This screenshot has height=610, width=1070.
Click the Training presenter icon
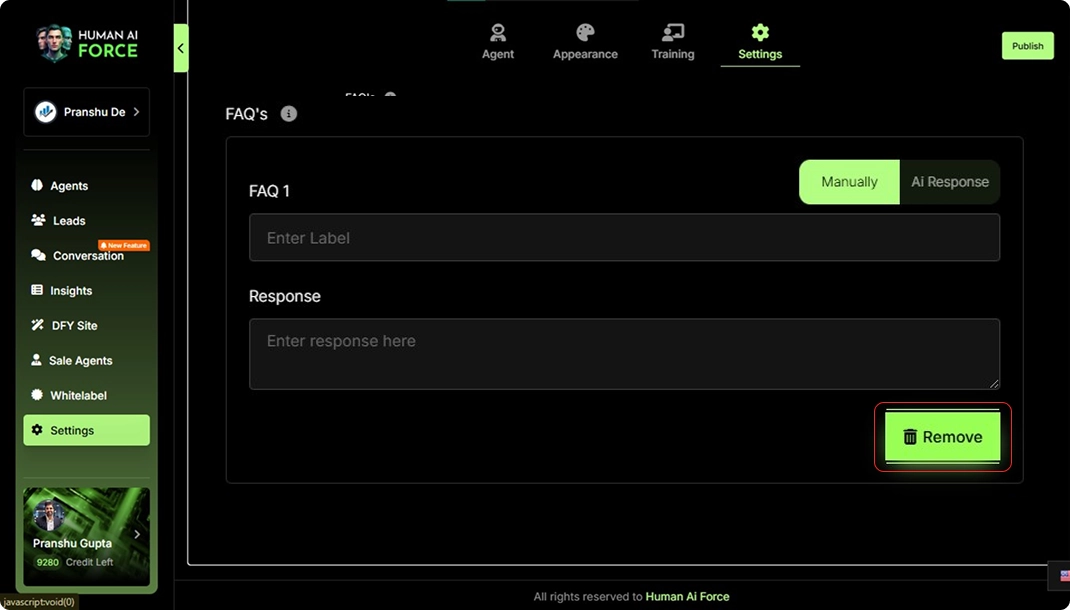coord(673,32)
